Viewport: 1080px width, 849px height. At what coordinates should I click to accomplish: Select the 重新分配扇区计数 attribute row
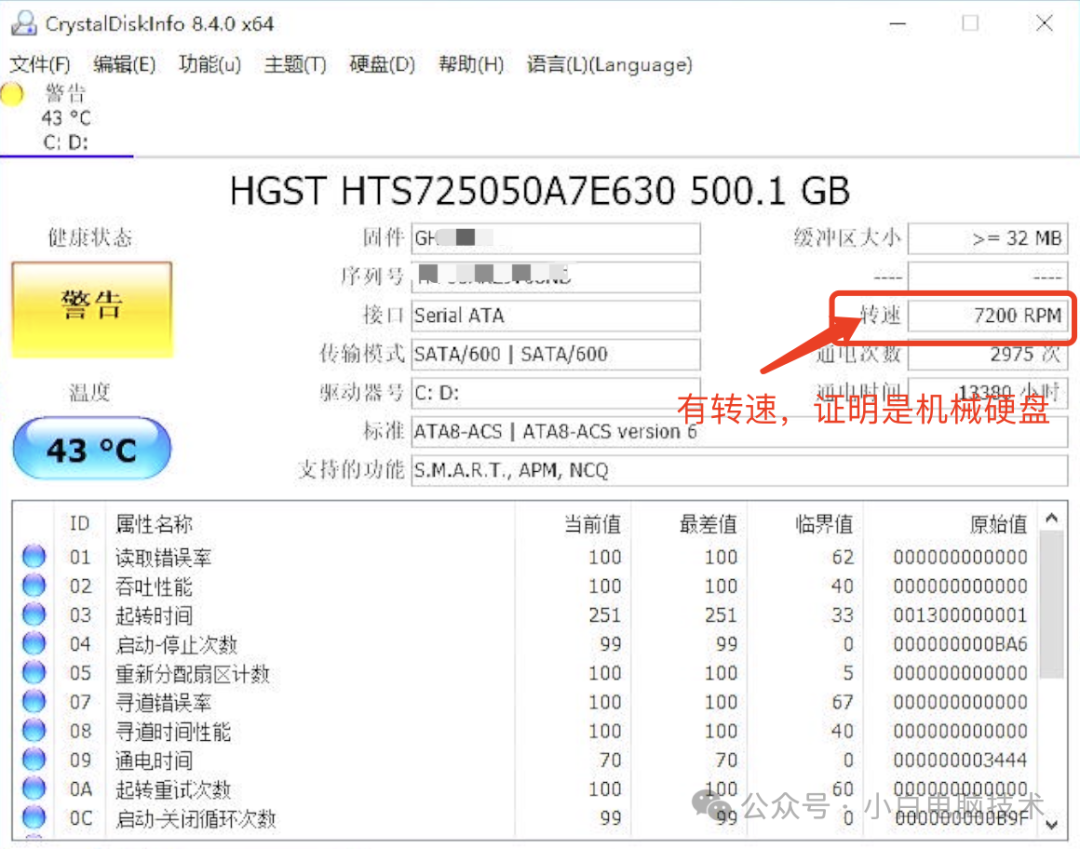click(525, 673)
